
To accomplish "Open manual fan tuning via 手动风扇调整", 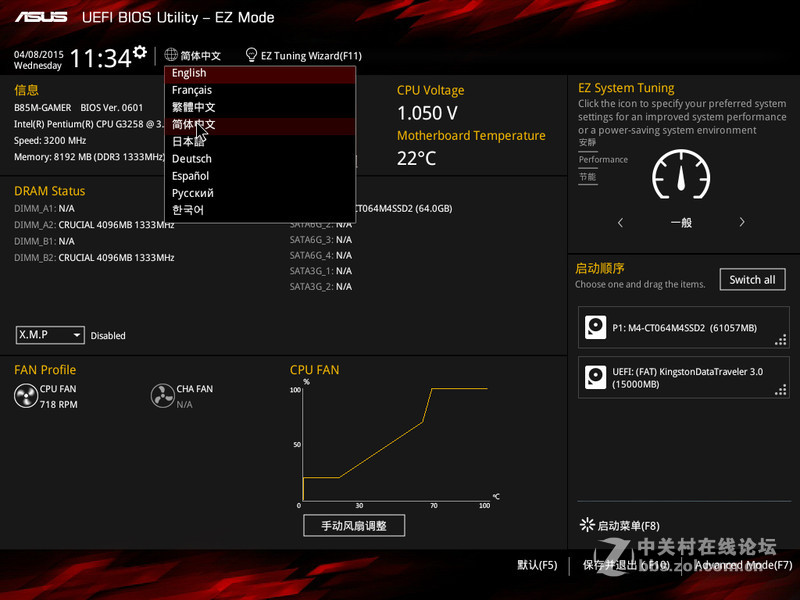I will (x=354, y=525).
